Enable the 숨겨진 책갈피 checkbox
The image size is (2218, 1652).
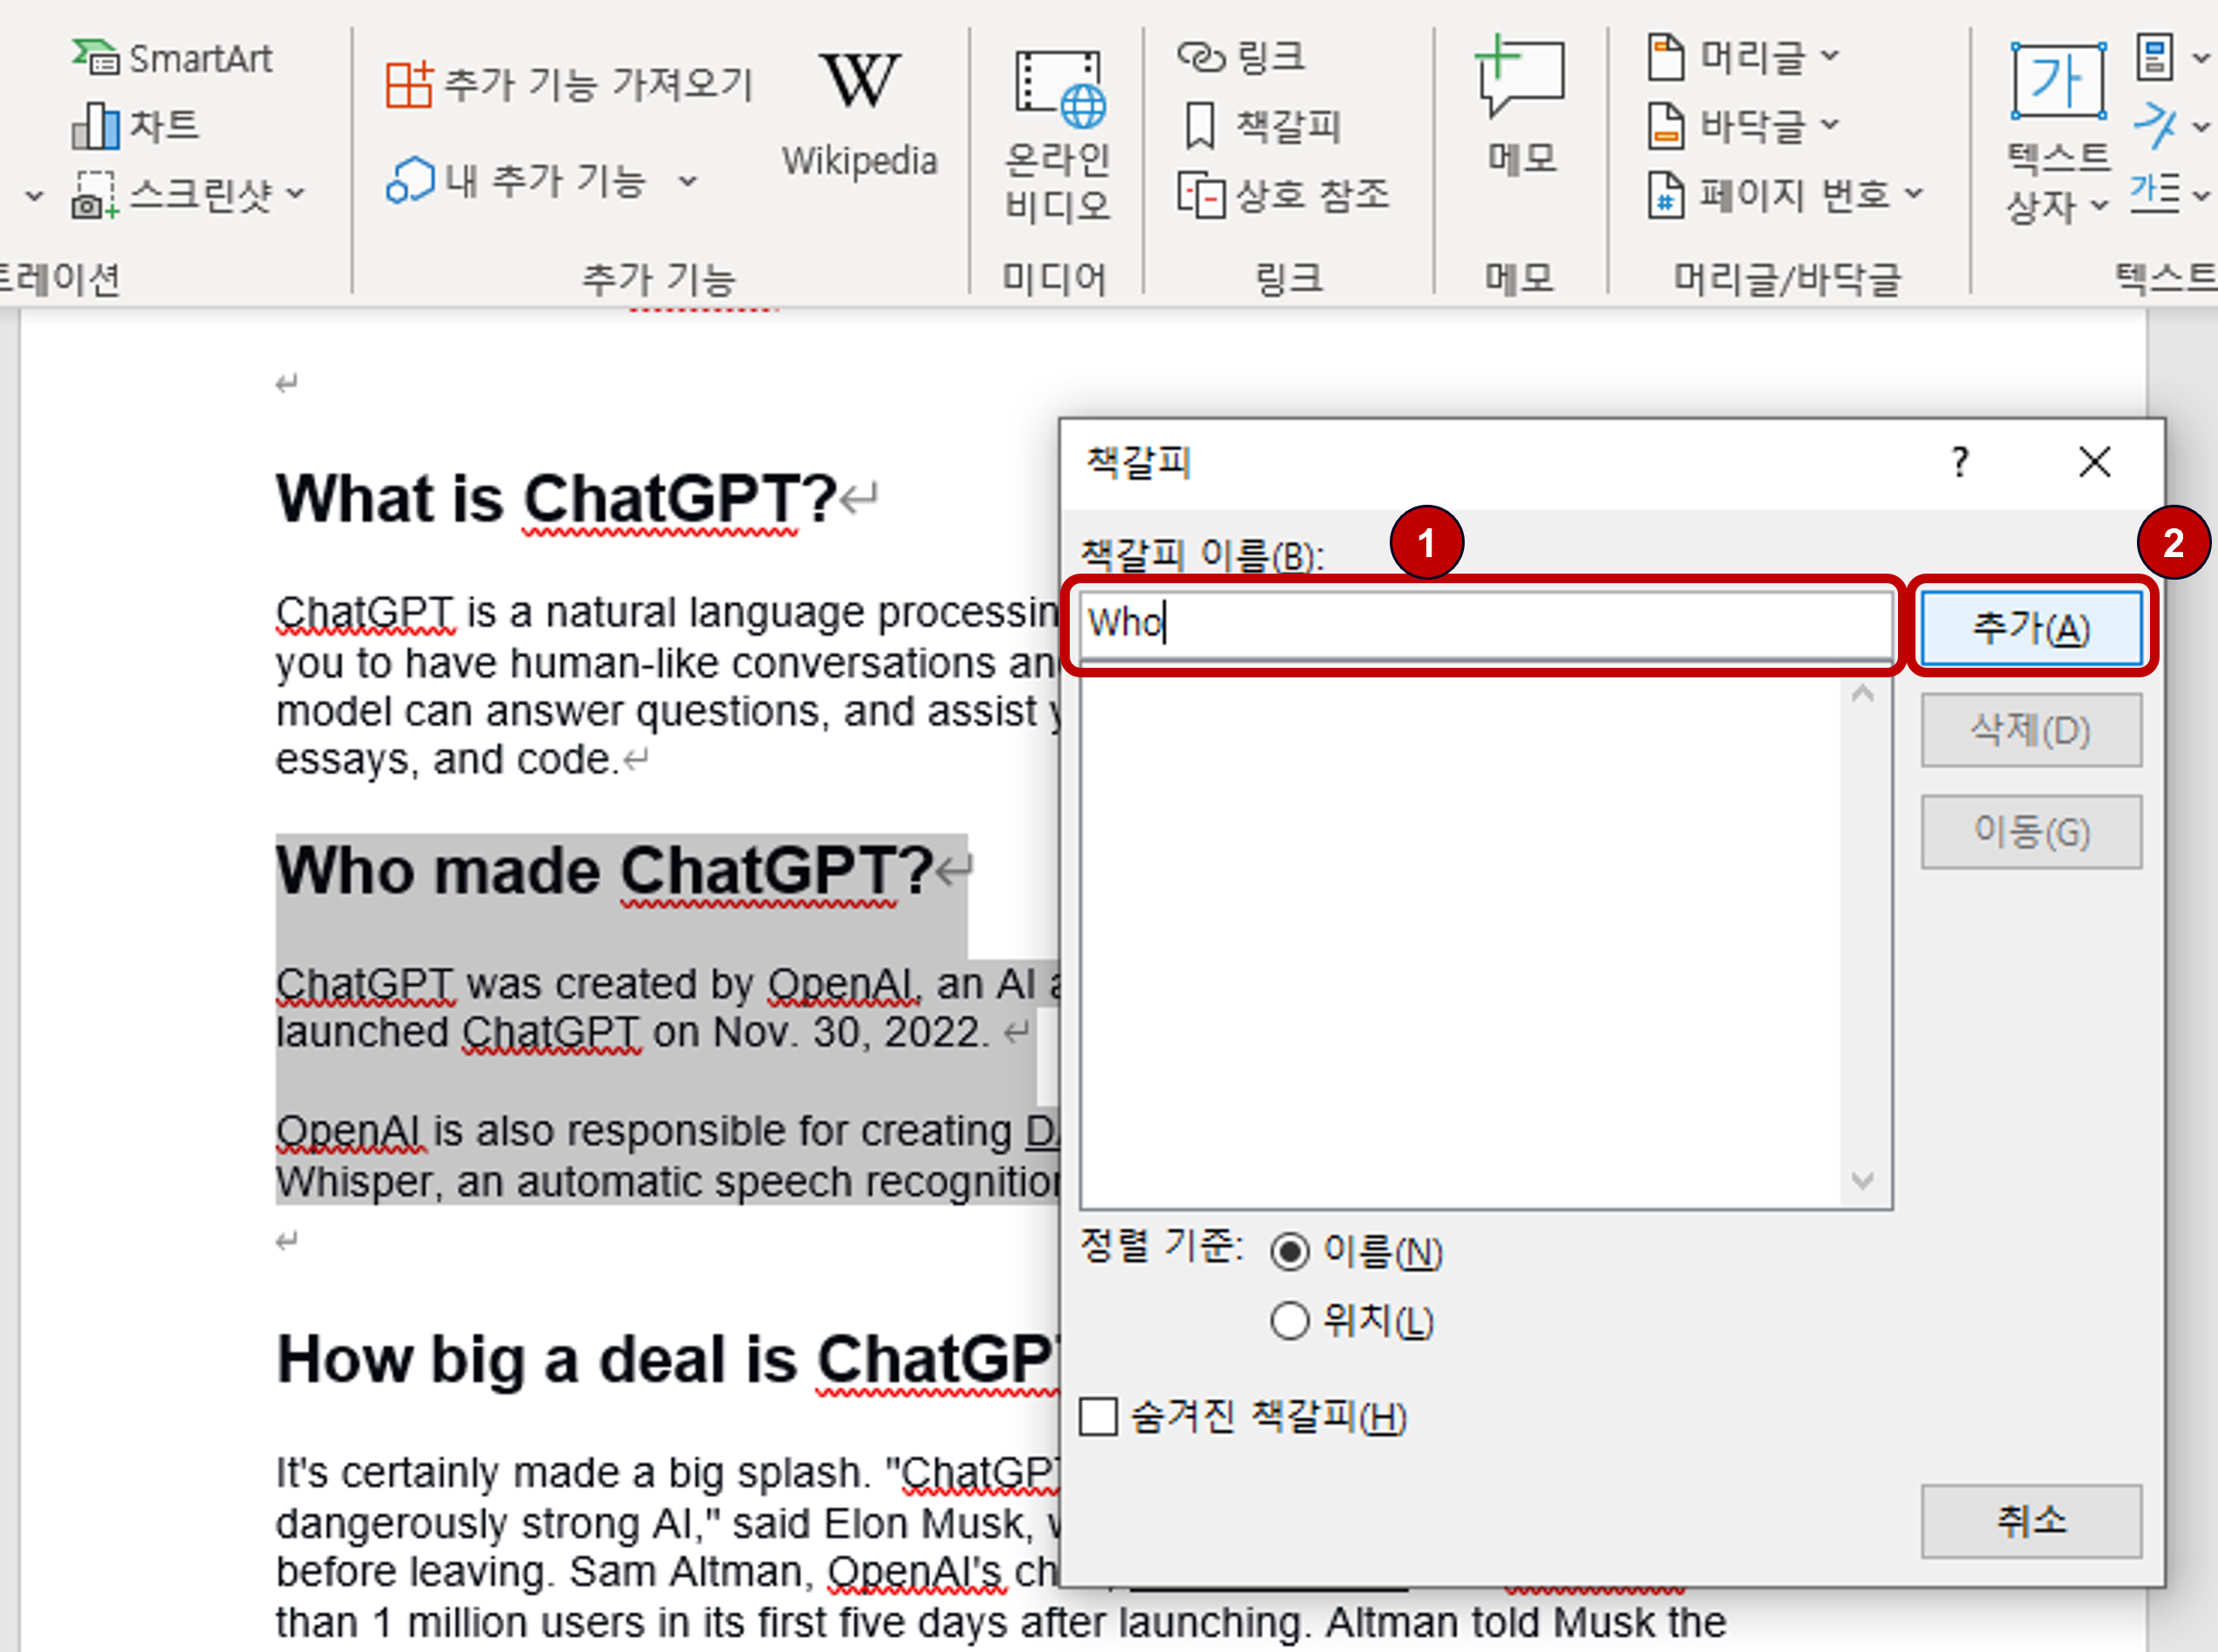click(x=1098, y=1416)
